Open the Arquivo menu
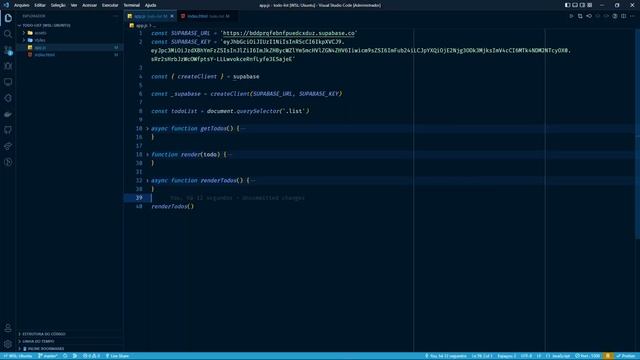 pyautogui.click(x=22, y=5)
